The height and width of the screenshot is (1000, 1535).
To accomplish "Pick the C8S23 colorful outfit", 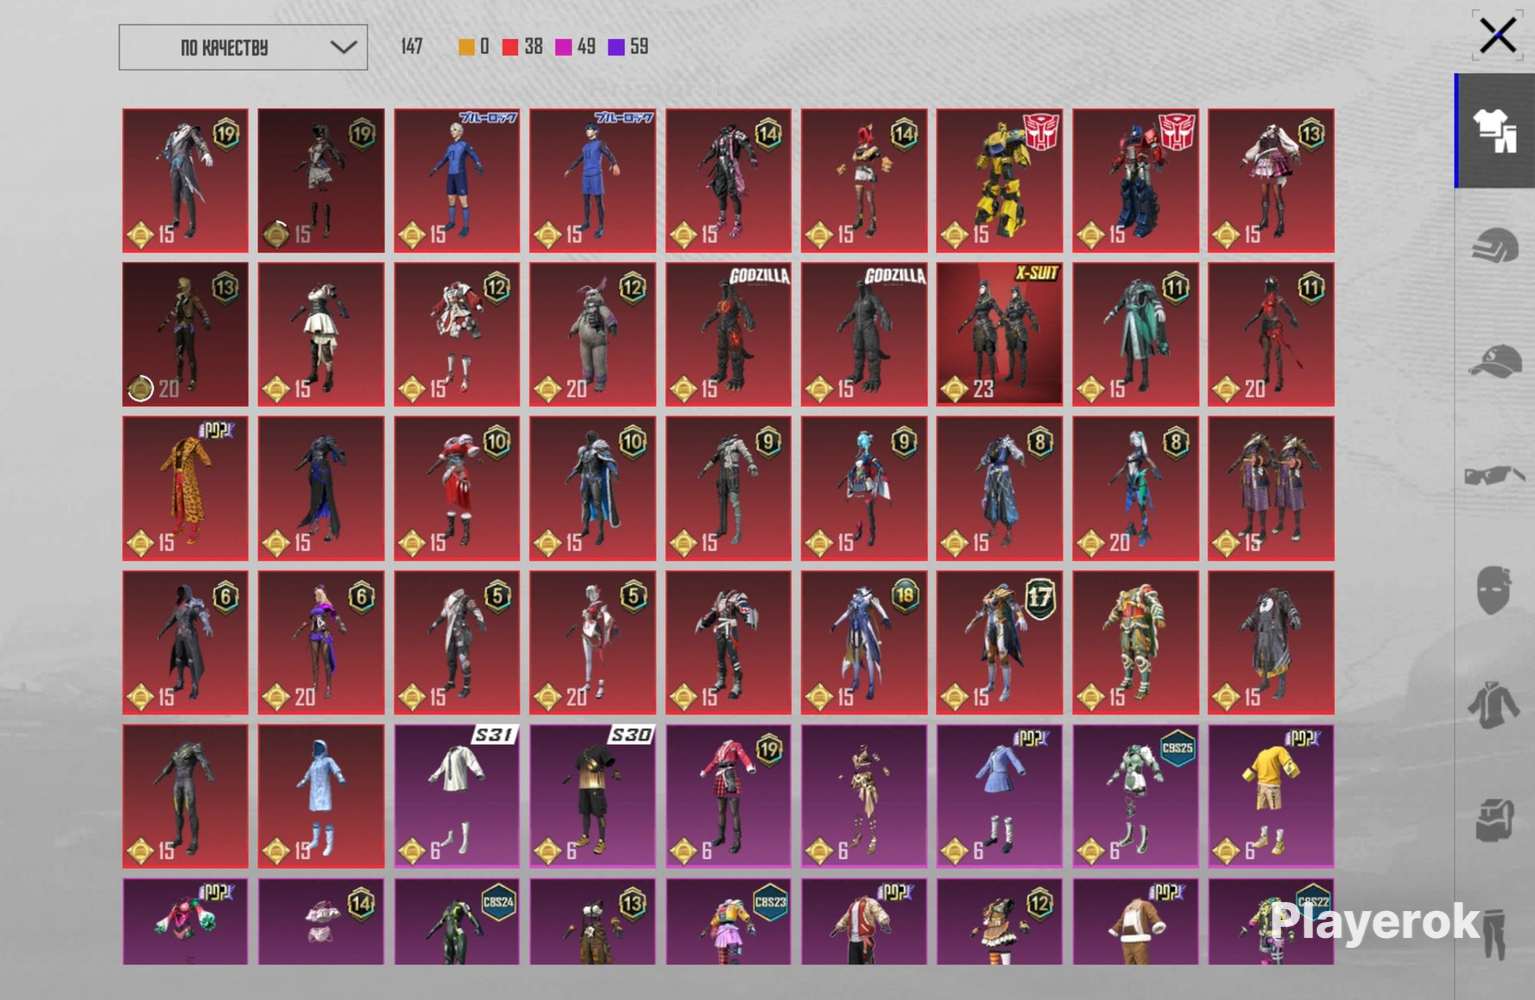I will (728, 921).
